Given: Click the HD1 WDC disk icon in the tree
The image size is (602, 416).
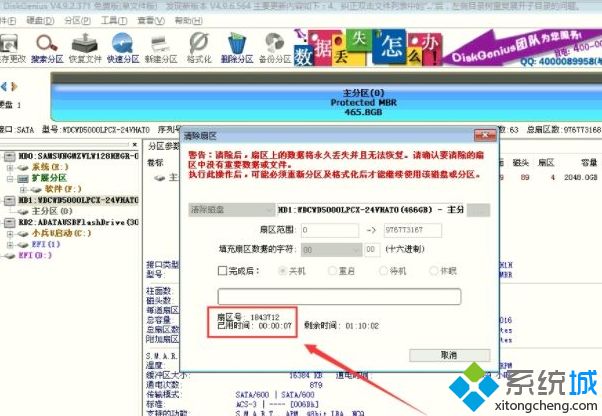Looking at the screenshot, I should tap(10, 200).
